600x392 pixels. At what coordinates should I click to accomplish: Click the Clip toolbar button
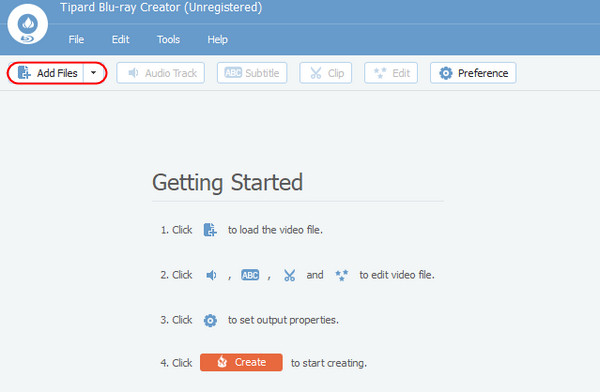(326, 73)
